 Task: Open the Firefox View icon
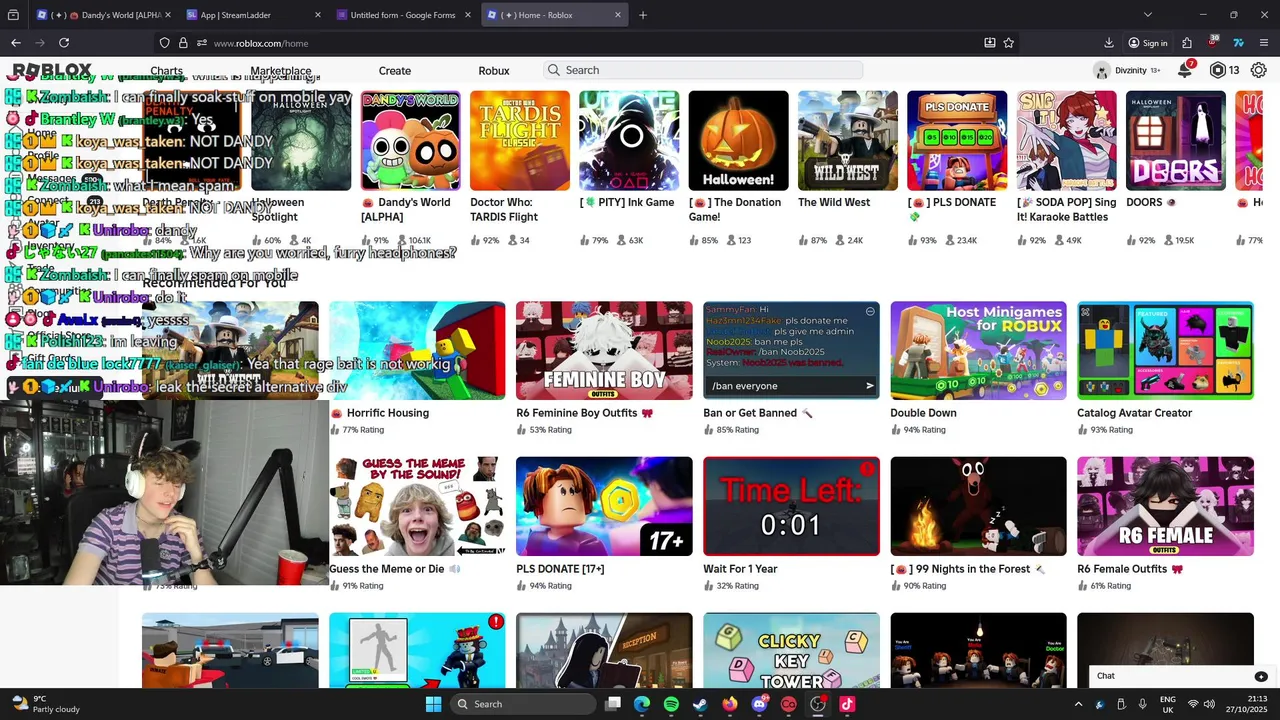coord(13,15)
